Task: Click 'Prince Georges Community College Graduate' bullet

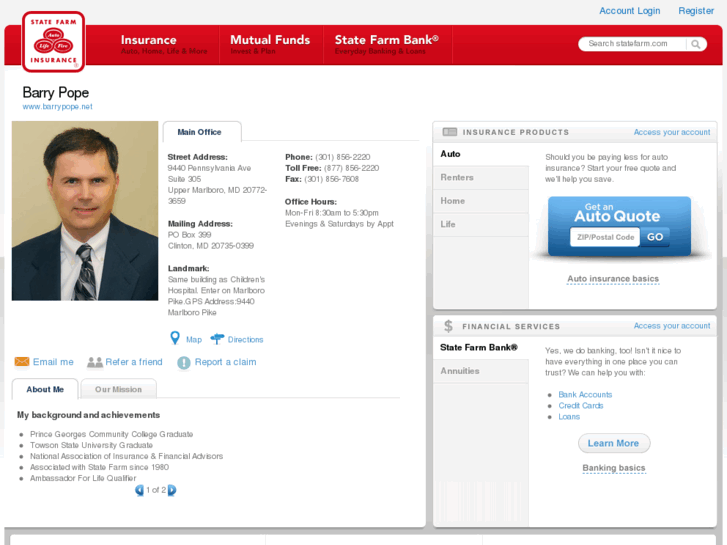Action: point(111,434)
